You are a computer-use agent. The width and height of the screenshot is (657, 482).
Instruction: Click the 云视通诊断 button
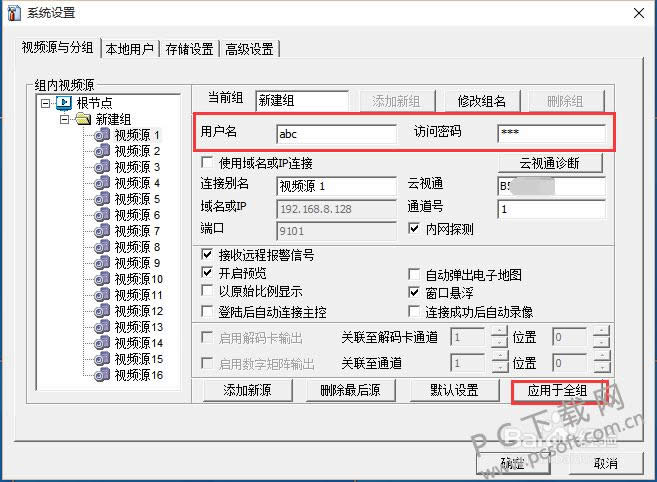tap(551, 163)
